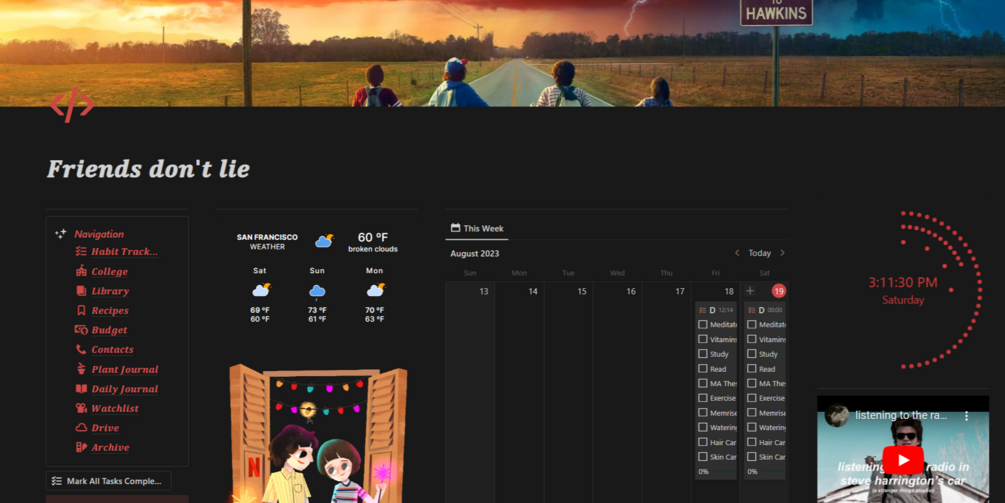This screenshot has width=1005, height=503.
Task: Click the edit-note icon beside Archive
Action: (81, 447)
